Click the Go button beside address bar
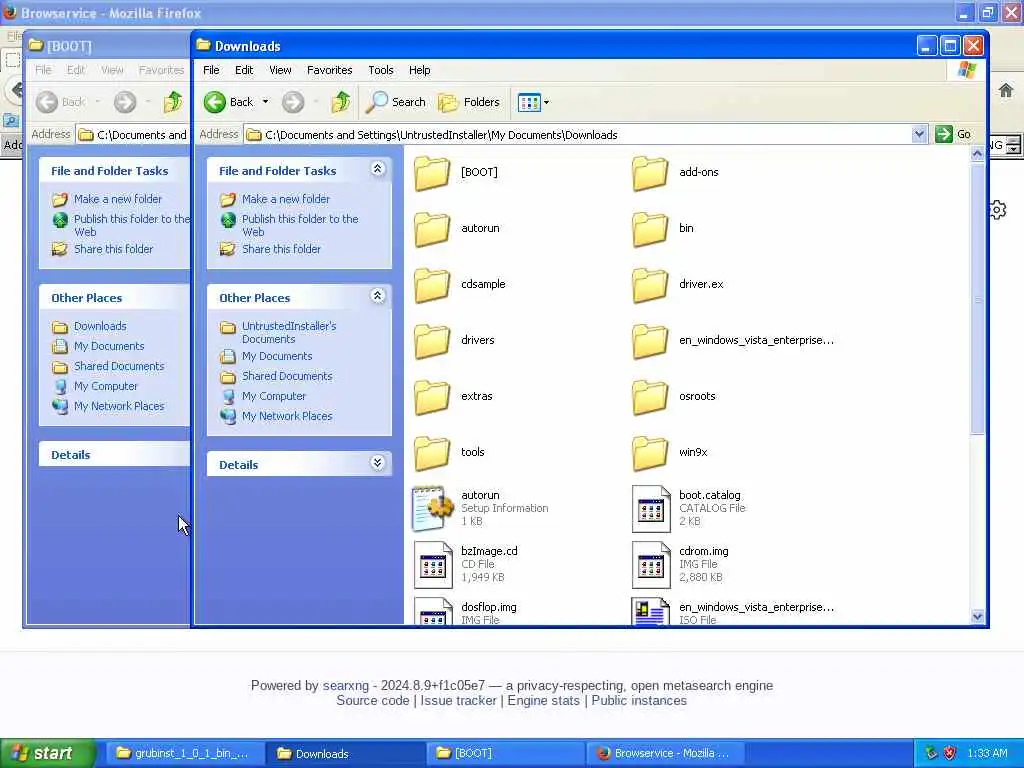The image size is (1024, 768). click(x=953, y=135)
